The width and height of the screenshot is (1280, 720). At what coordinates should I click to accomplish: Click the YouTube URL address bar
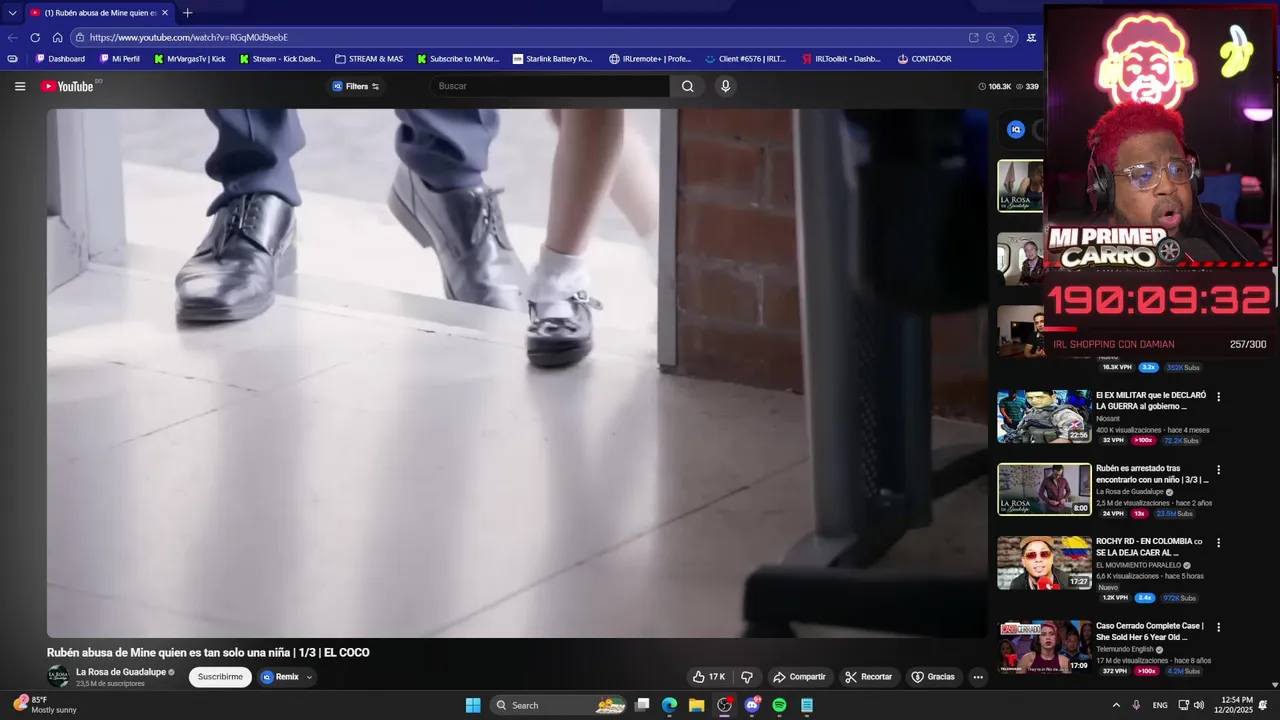520,37
